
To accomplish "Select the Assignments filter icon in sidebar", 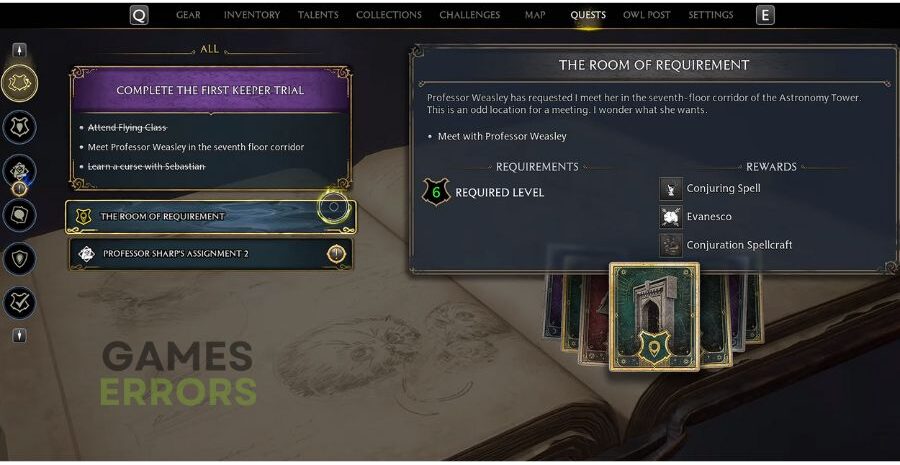I will coord(20,171).
